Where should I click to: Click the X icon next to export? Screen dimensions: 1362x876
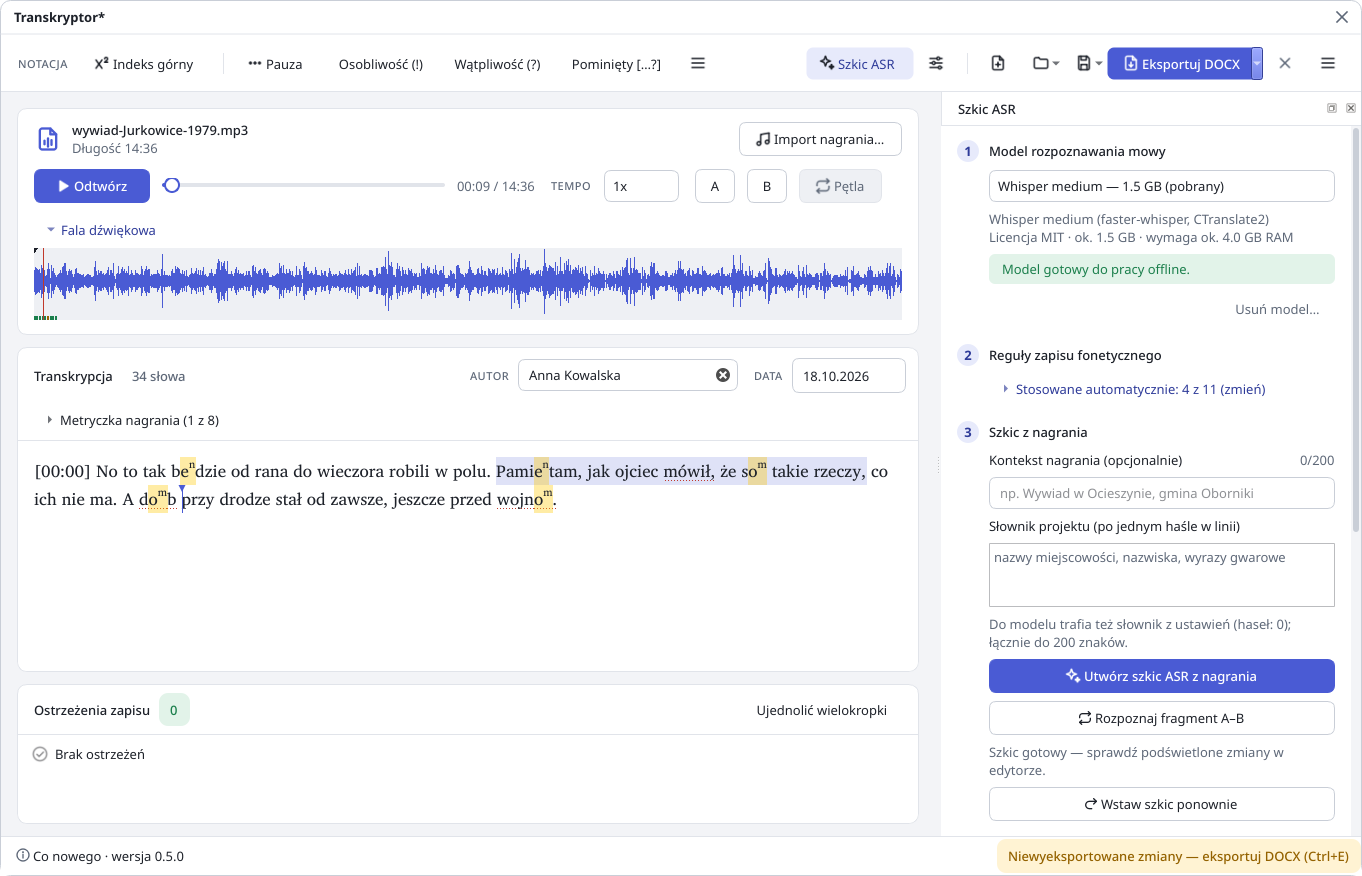coord(1285,63)
